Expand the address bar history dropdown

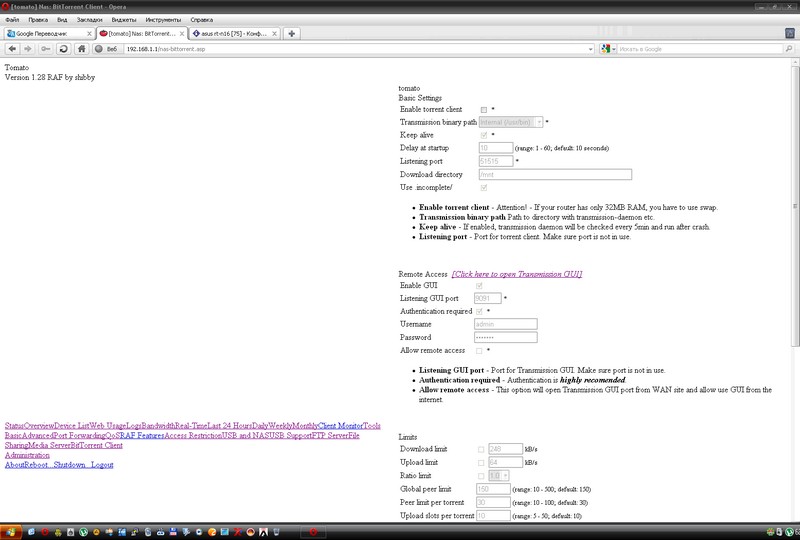pos(590,49)
